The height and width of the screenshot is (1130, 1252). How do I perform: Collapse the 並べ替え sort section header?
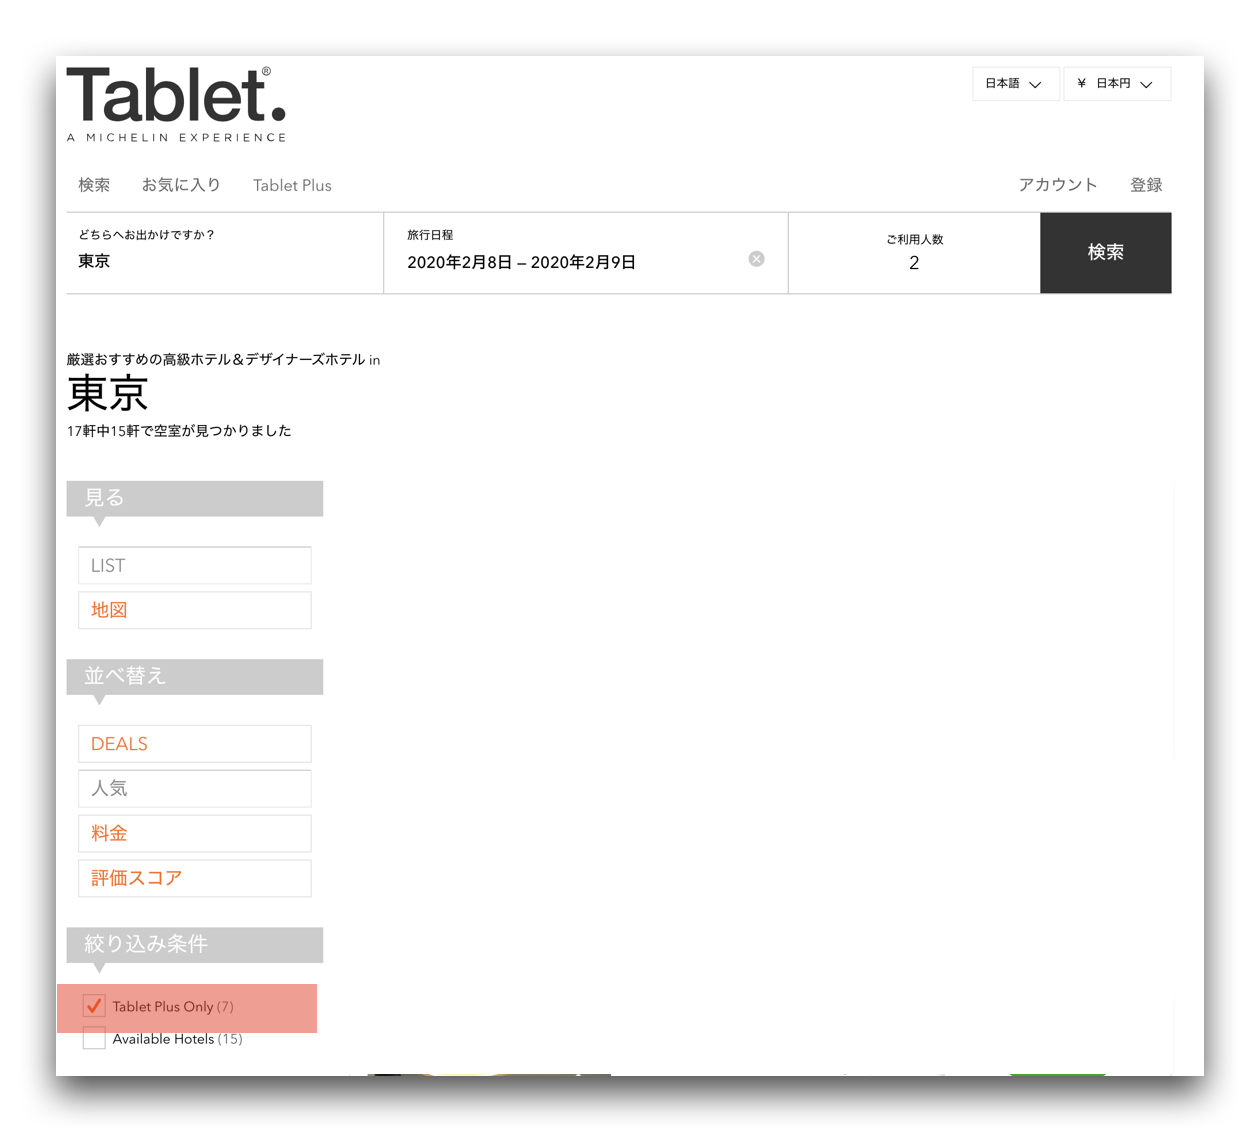195,677
